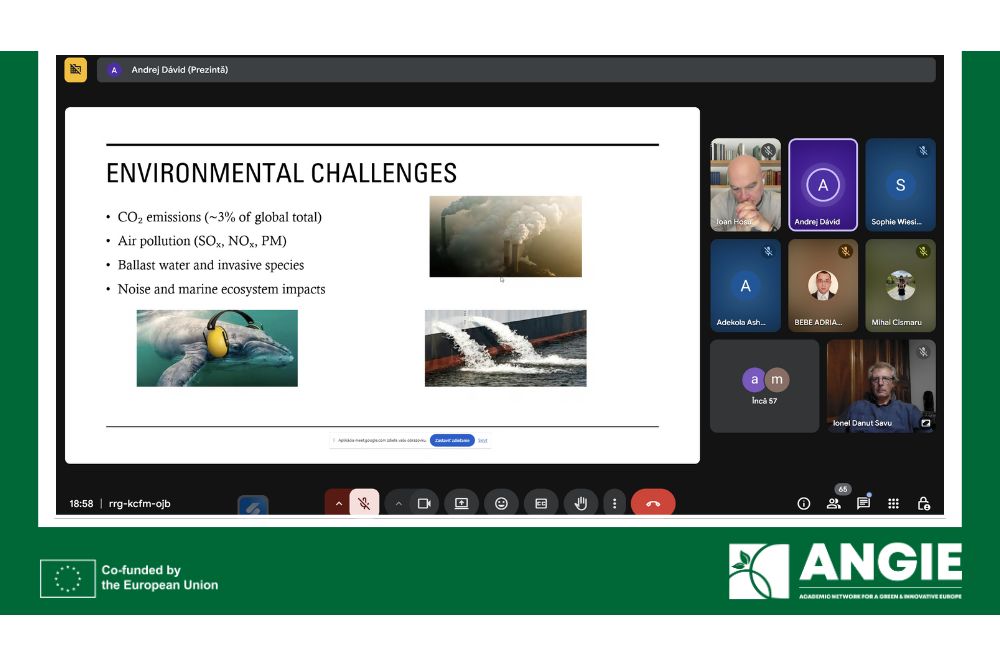Turn on closed captions
This screenshot has height=666, width=1000.
[541, 503]
